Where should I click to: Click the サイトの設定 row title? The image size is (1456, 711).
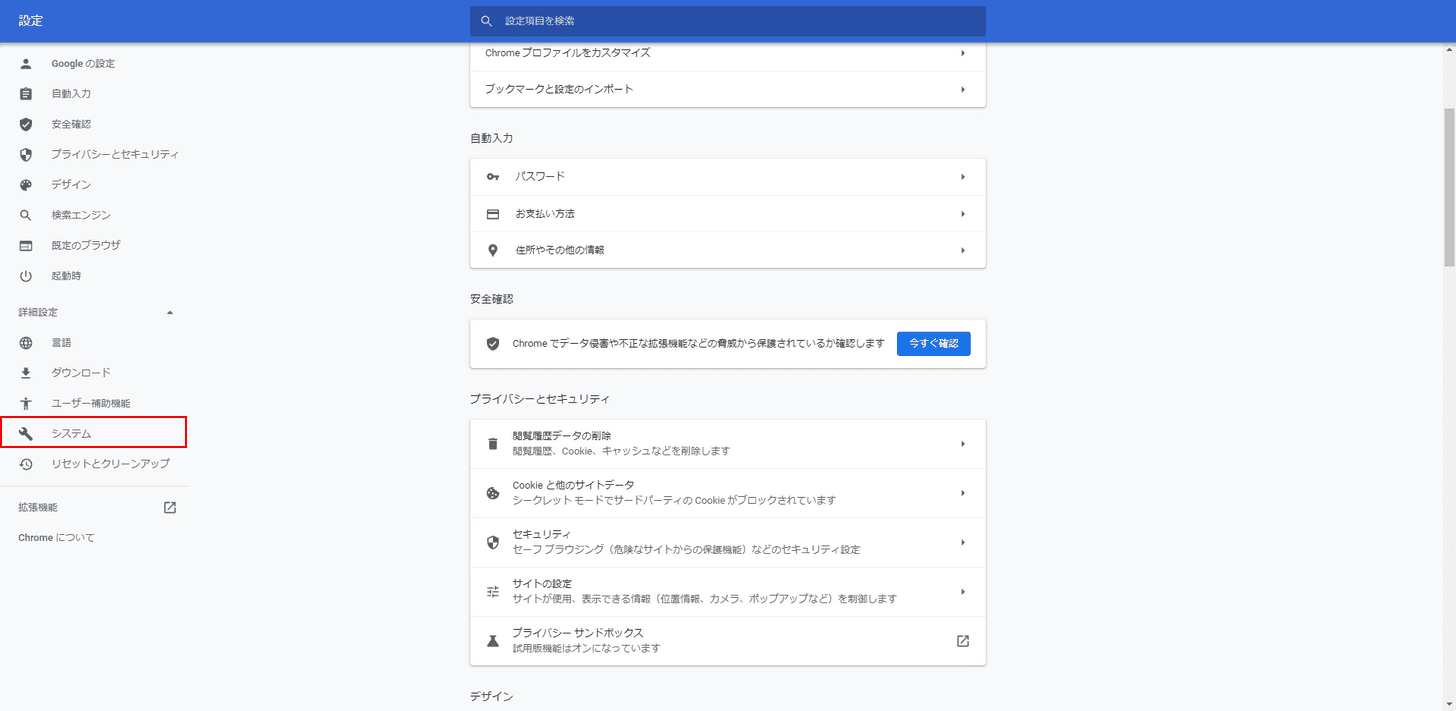coord(542,584)
